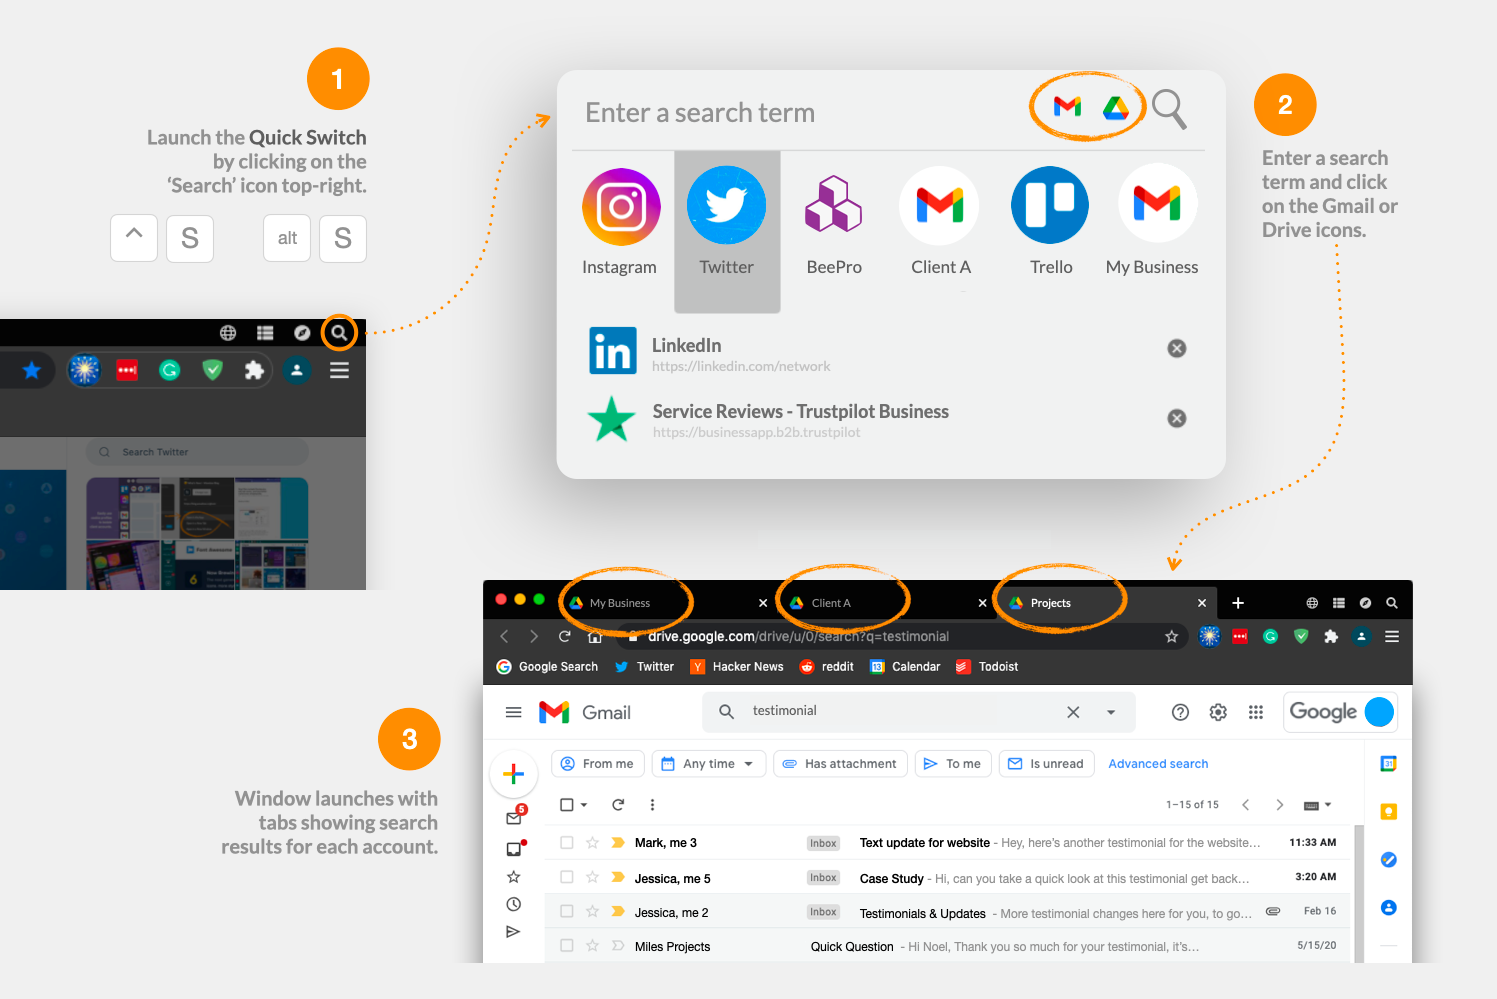This screenshot has width=1497, height=999.
Task: Apply the 'Has attachment' filter chip
Action: (x=840, y=764)
